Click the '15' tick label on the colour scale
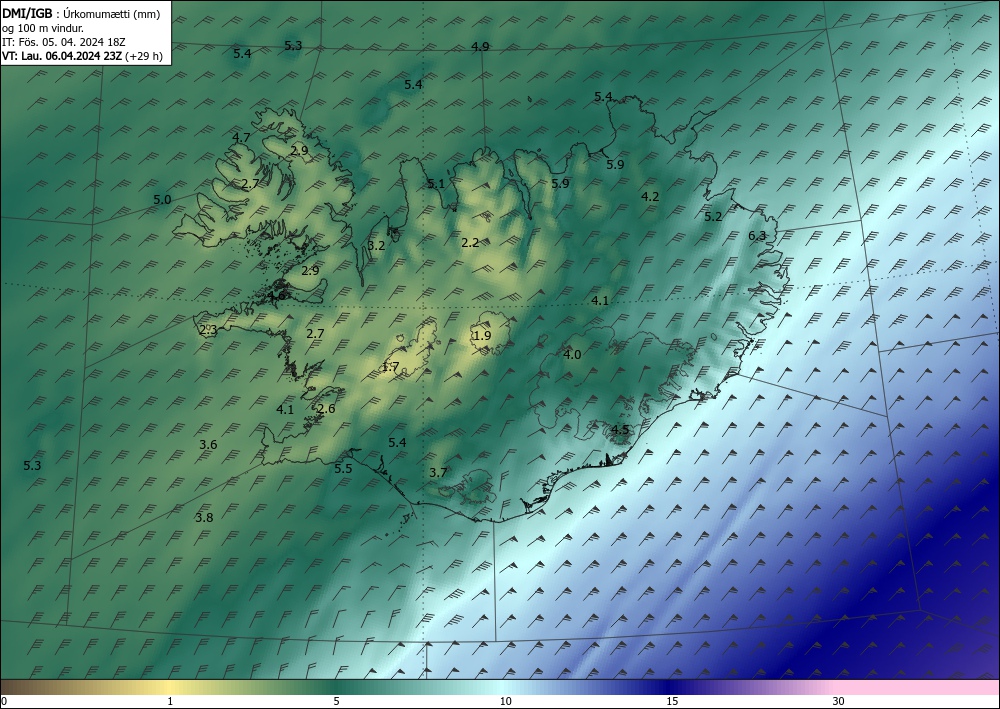Viewport: 1000px width, 709px height. (672, 702)
